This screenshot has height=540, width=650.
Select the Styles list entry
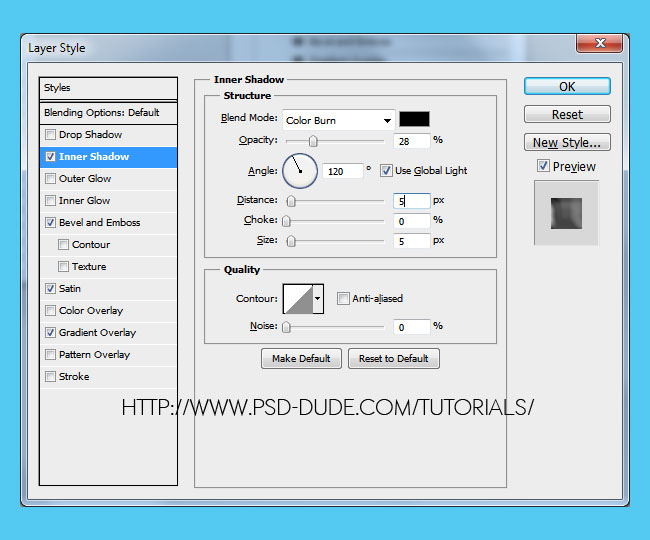(x=109, y=88)
